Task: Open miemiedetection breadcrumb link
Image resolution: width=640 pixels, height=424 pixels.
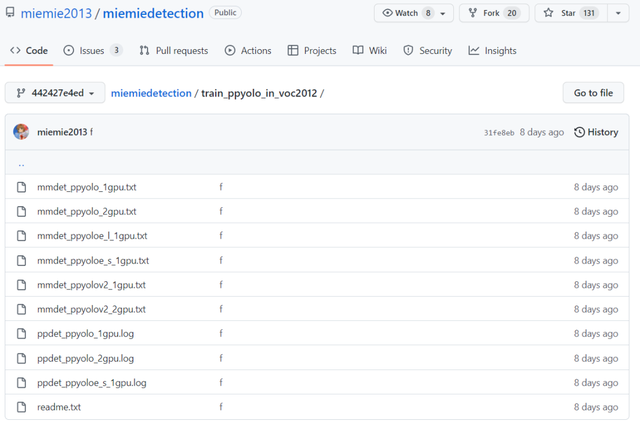Action: tap(151, 93)
